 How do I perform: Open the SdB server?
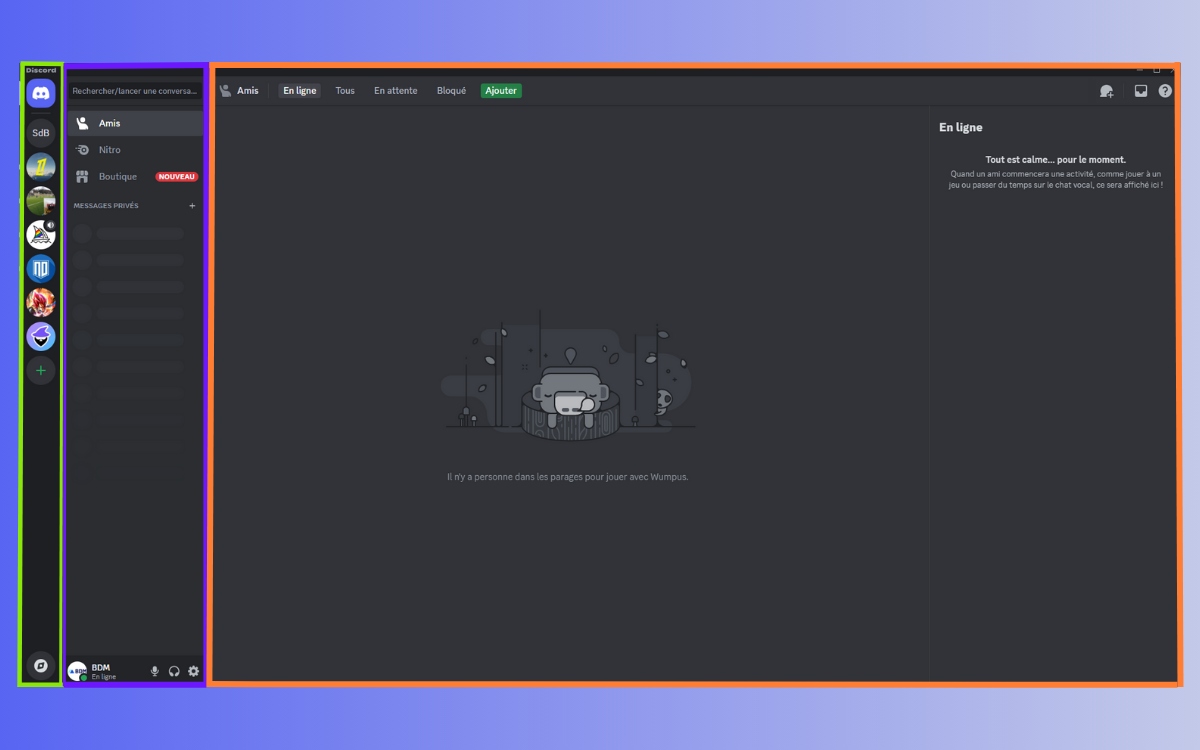pos(41,133)
